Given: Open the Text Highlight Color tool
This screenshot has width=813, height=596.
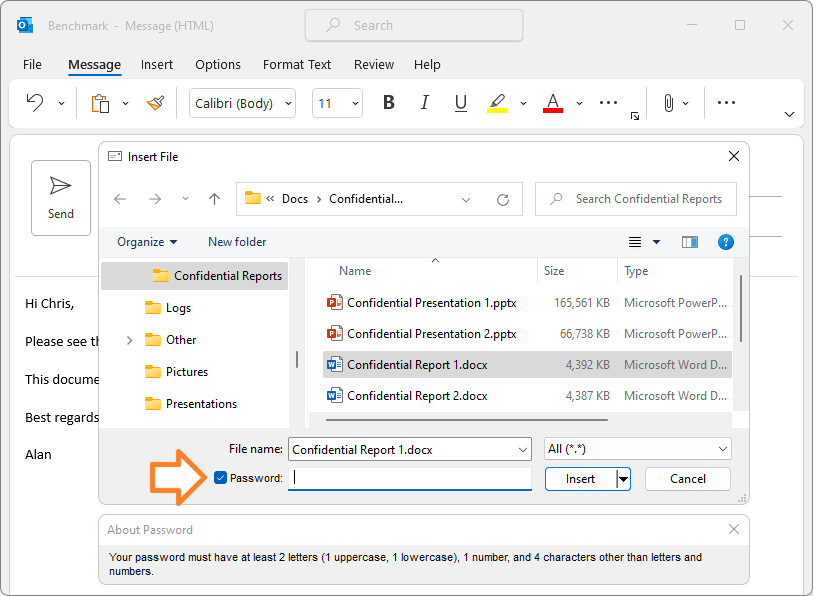Looking at the screenshot, I should point(496,103).
